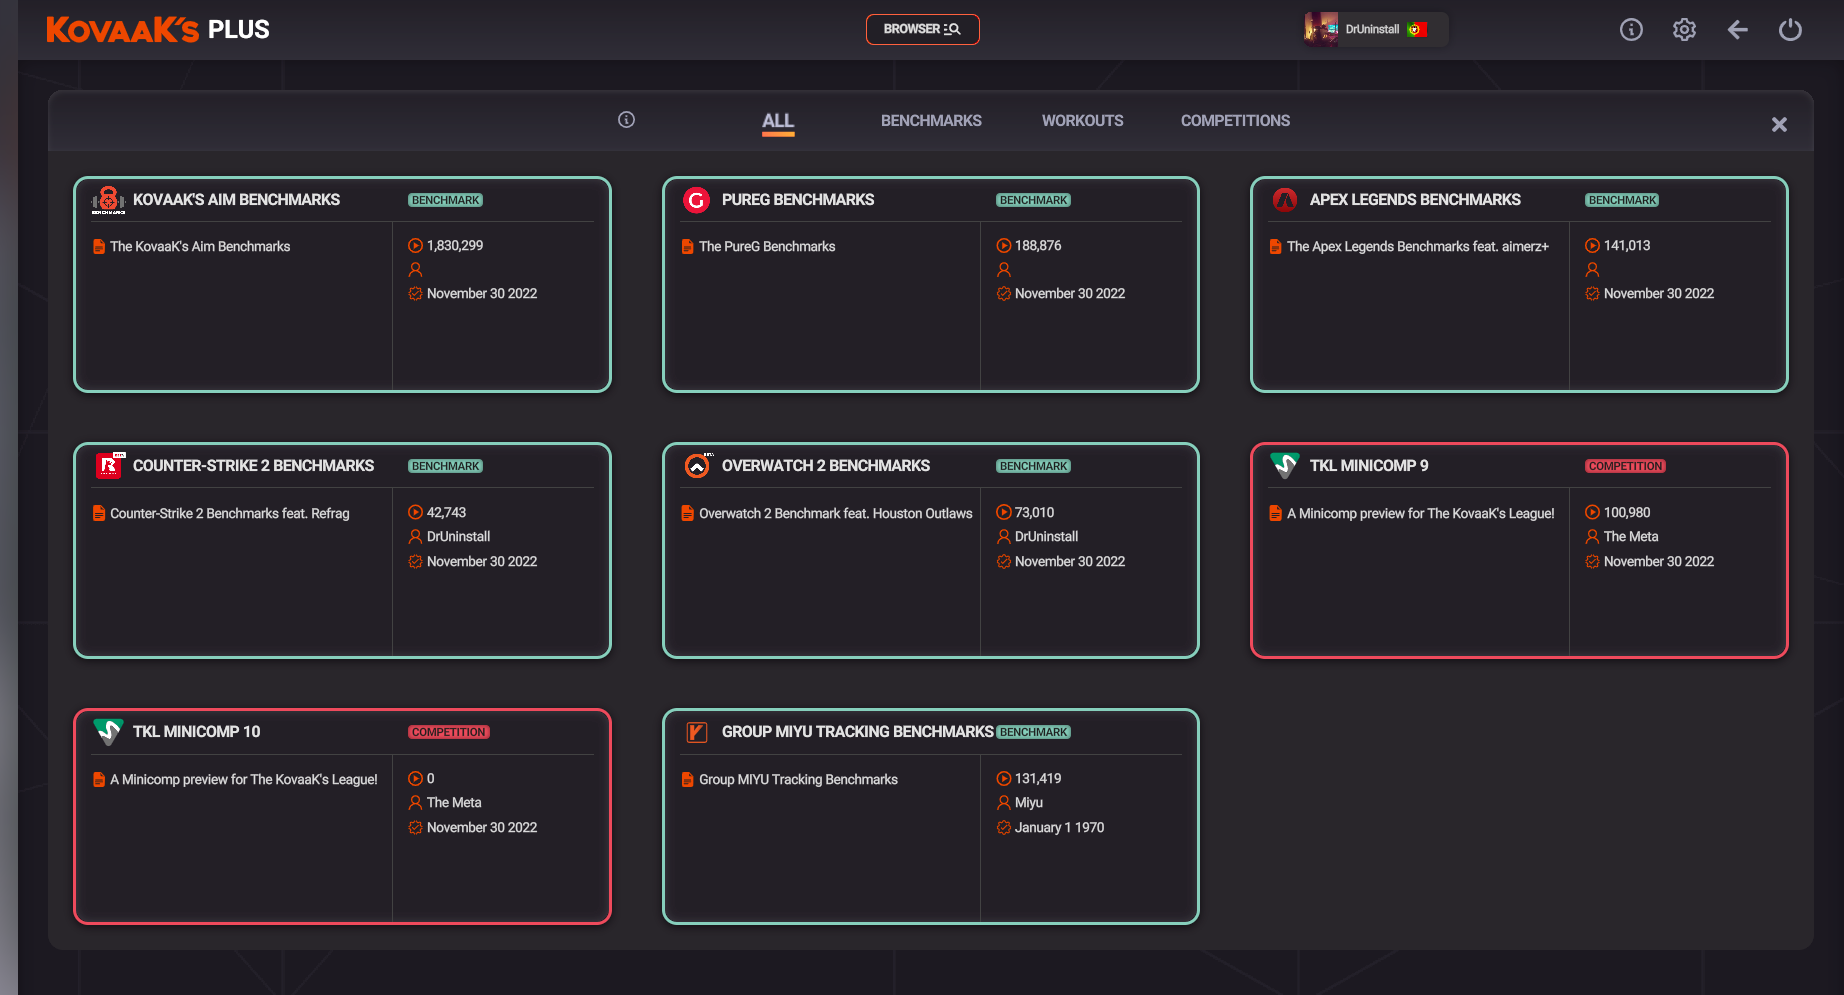Open the PUREG BENCHMARKS card title
Screen dimensions: 1844x995
798,200
